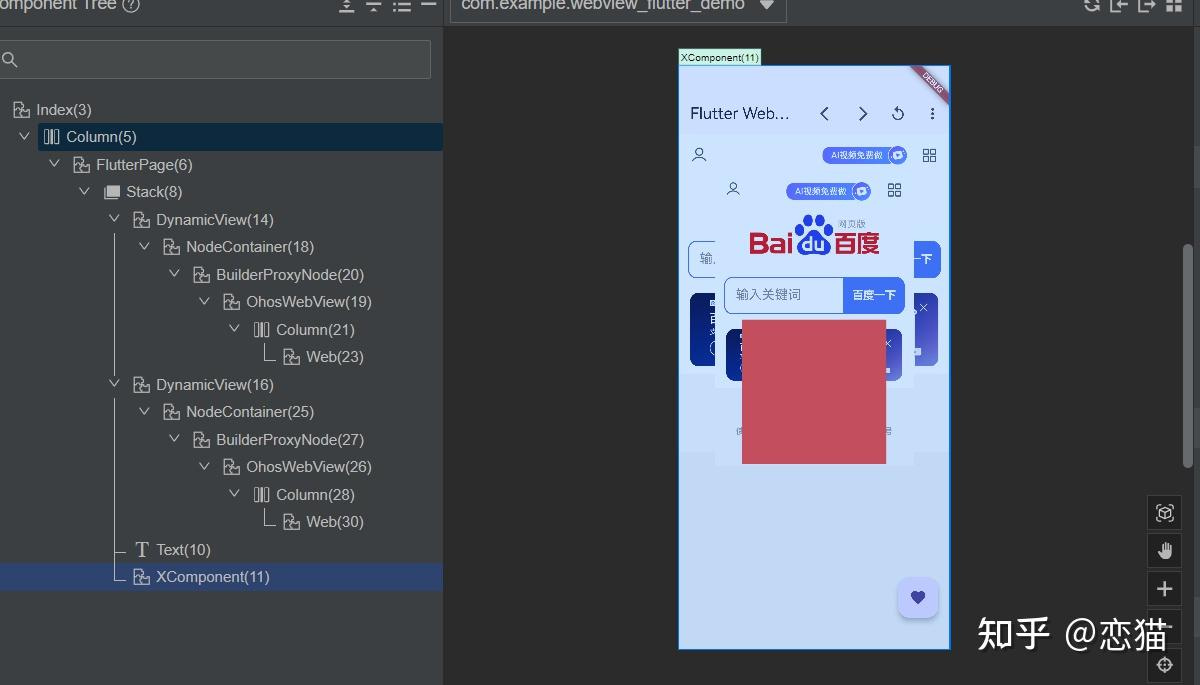
Task: Click the red rectangle overlay in the preview
Action: [814, 391]
